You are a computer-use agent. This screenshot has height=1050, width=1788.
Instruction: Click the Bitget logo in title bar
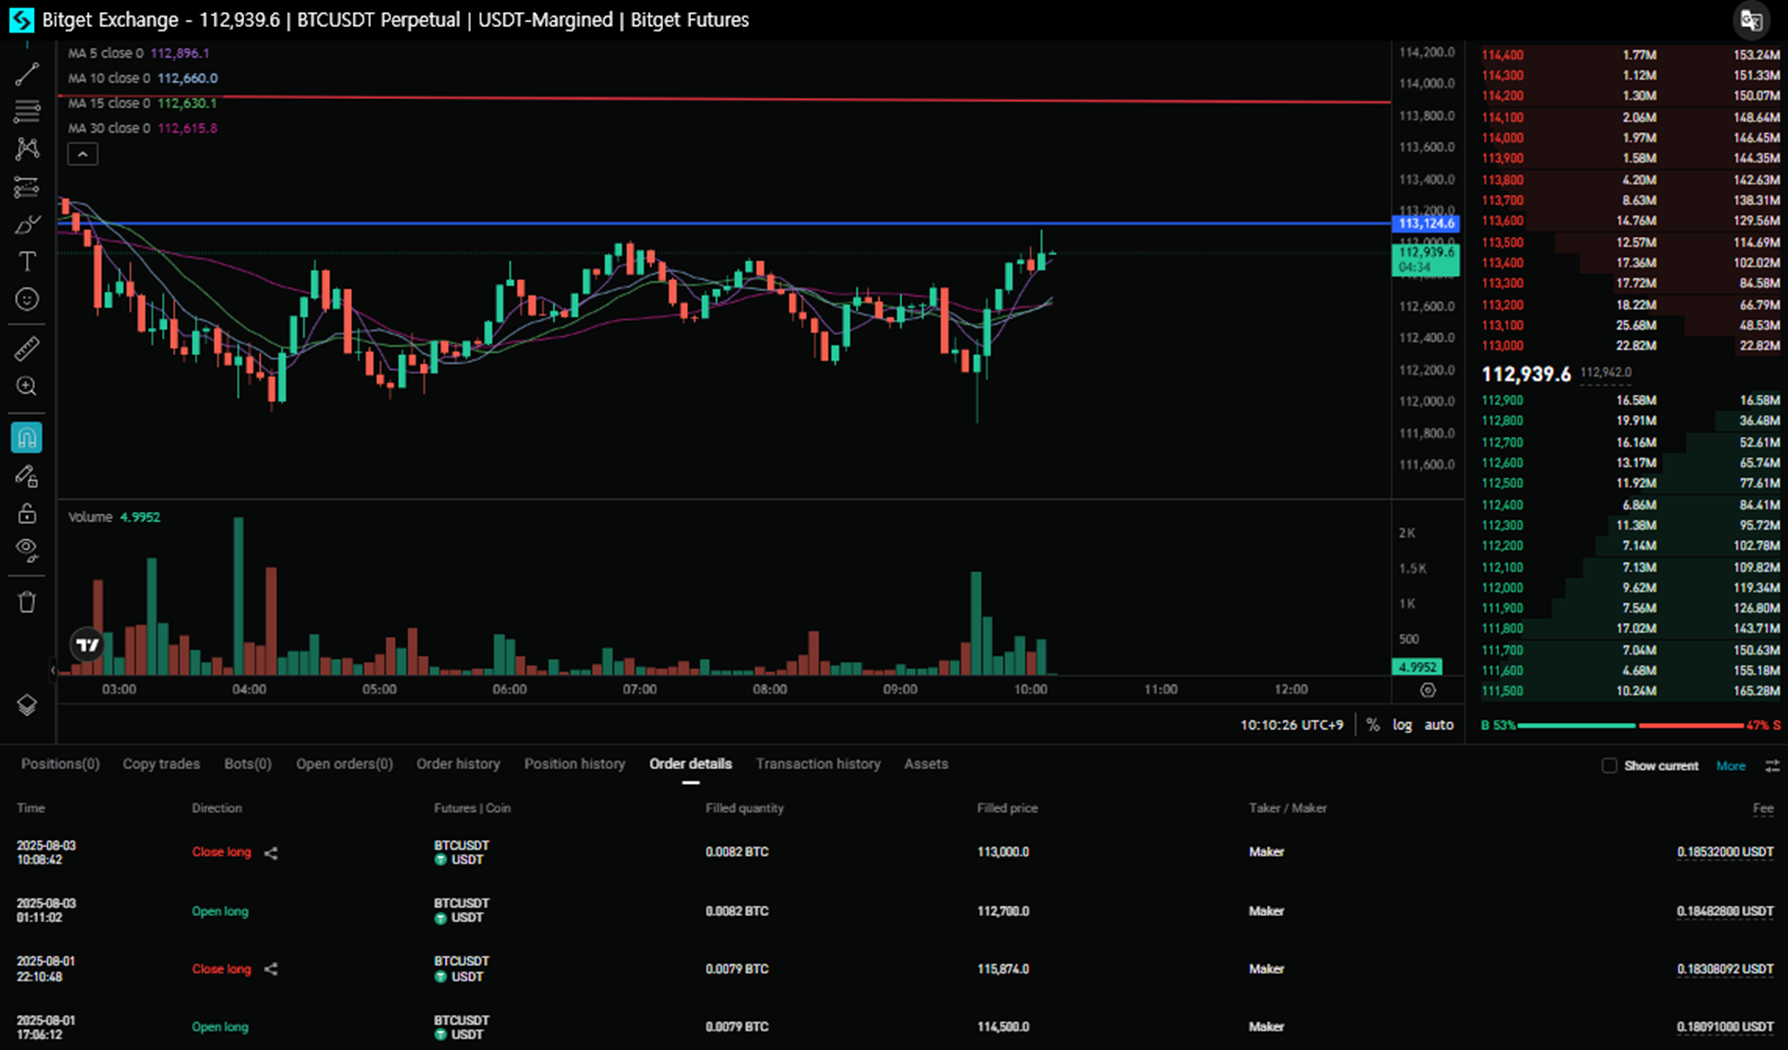[x=21, y=20]
